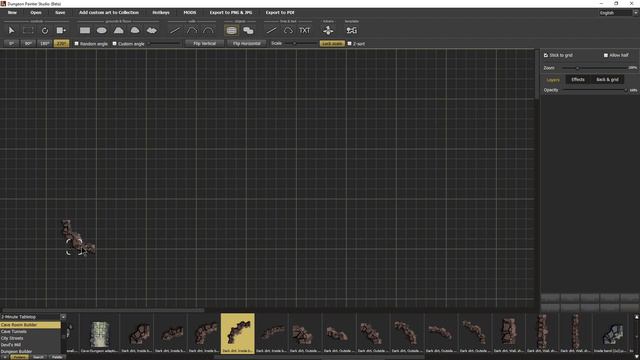Viewport: 640px width, 360px height.
Task: Switch to the Effects tab
Action: [x=578, y=80]
